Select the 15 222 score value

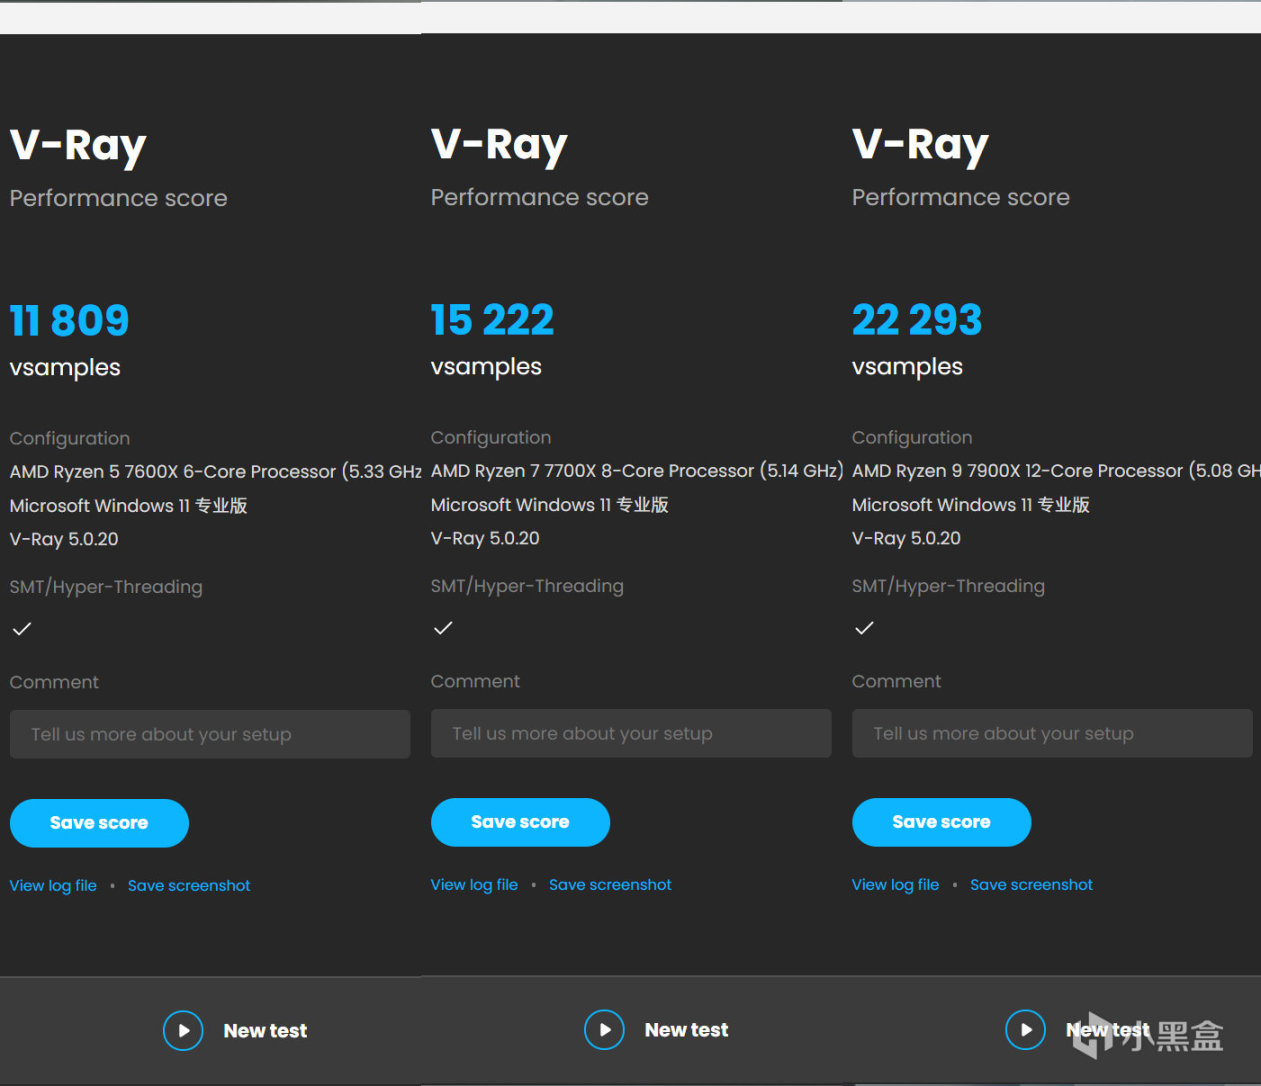[492, 320]
